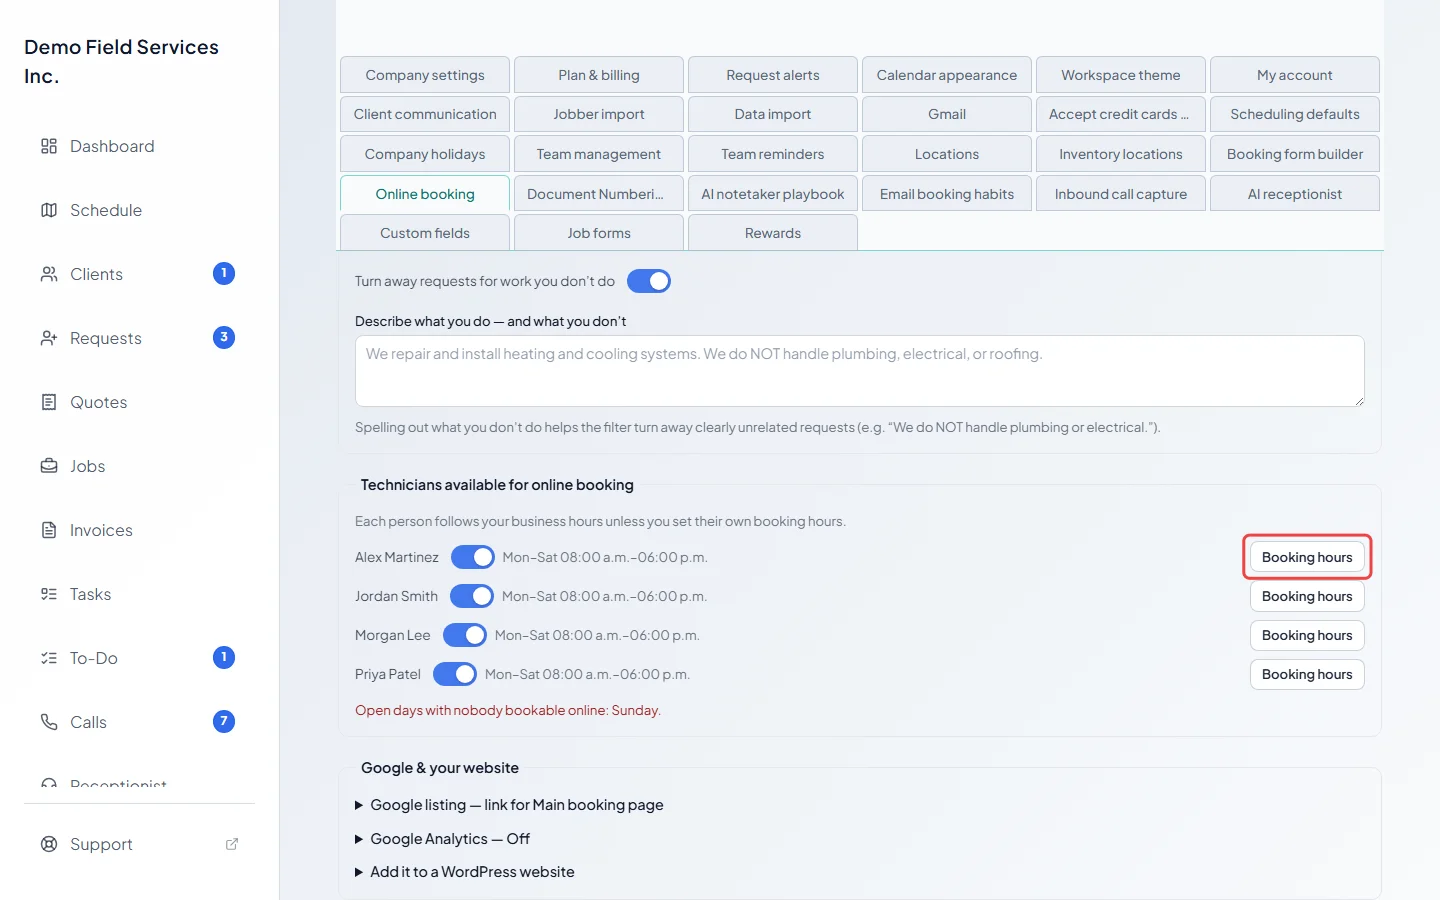Open Booking hours for Priya Patel
The height and width of the screenshot is (900, 1440).
click(x=1307, y=674)
